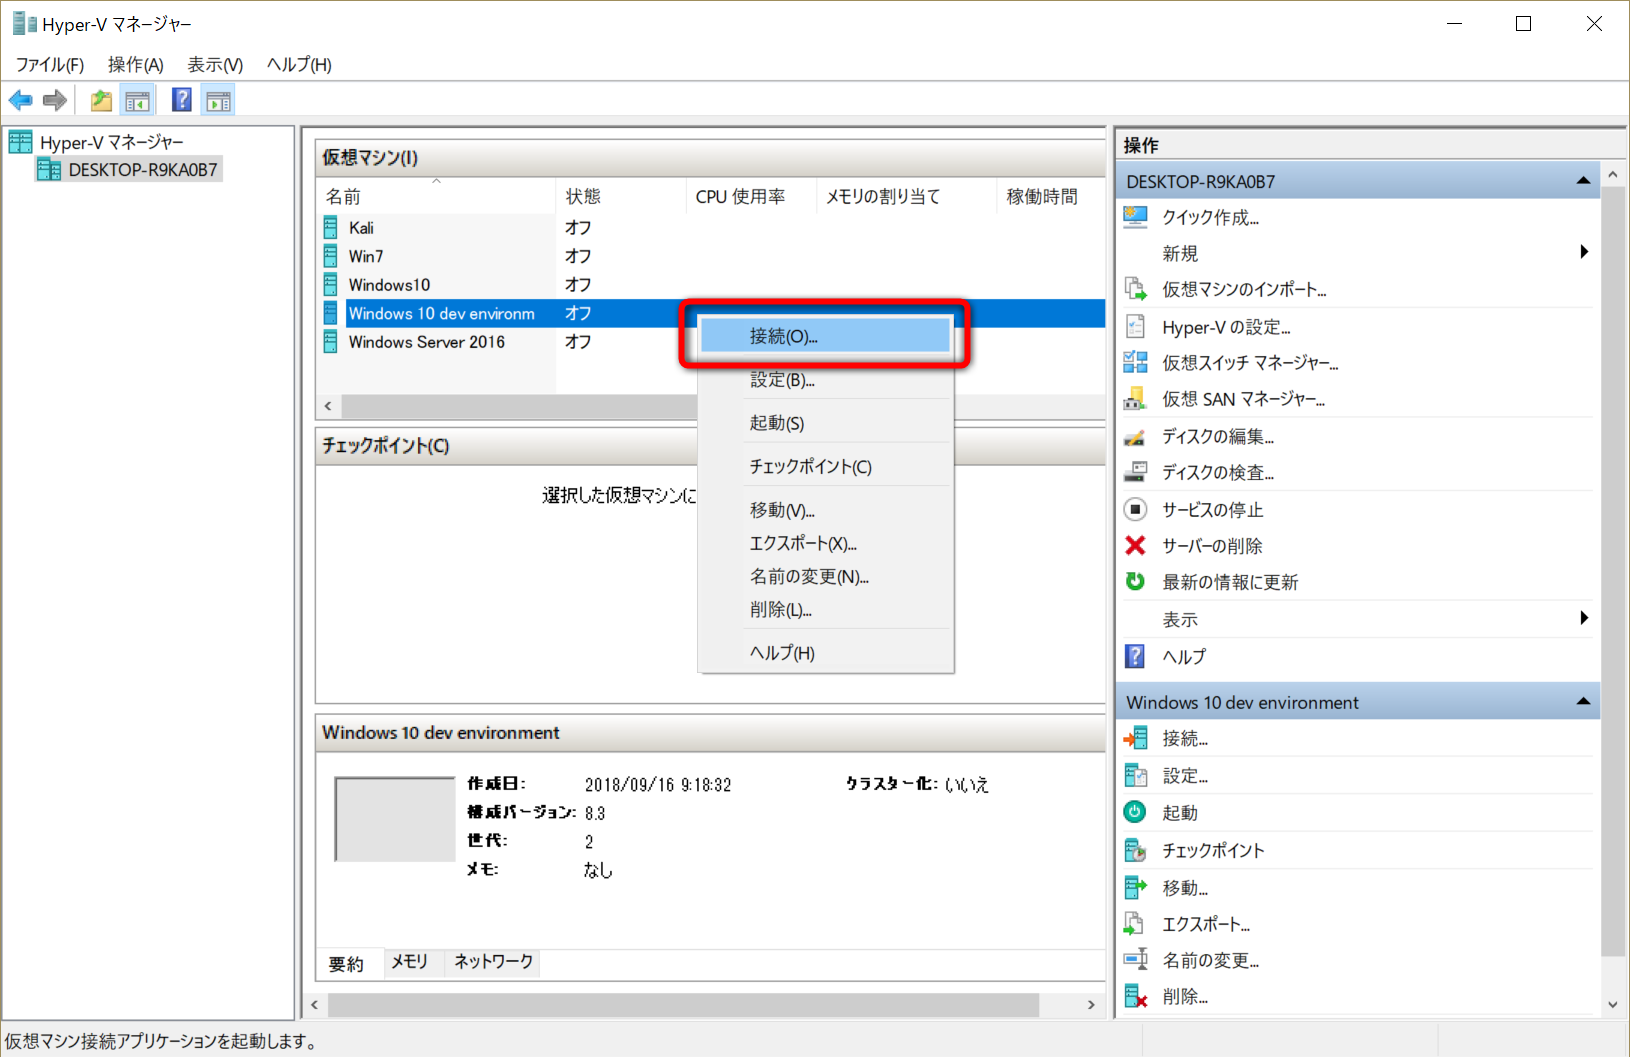
Task: Click the green 起動 power icon
Action: point(1135,812)
